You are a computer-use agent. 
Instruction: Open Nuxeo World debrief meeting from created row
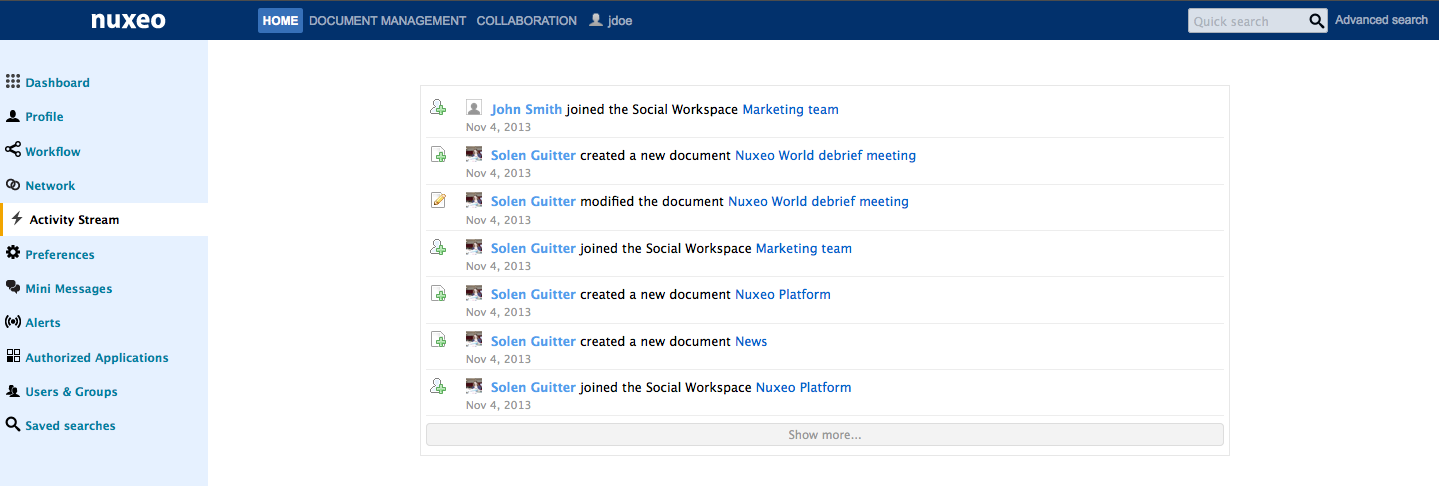pos(825,155)
